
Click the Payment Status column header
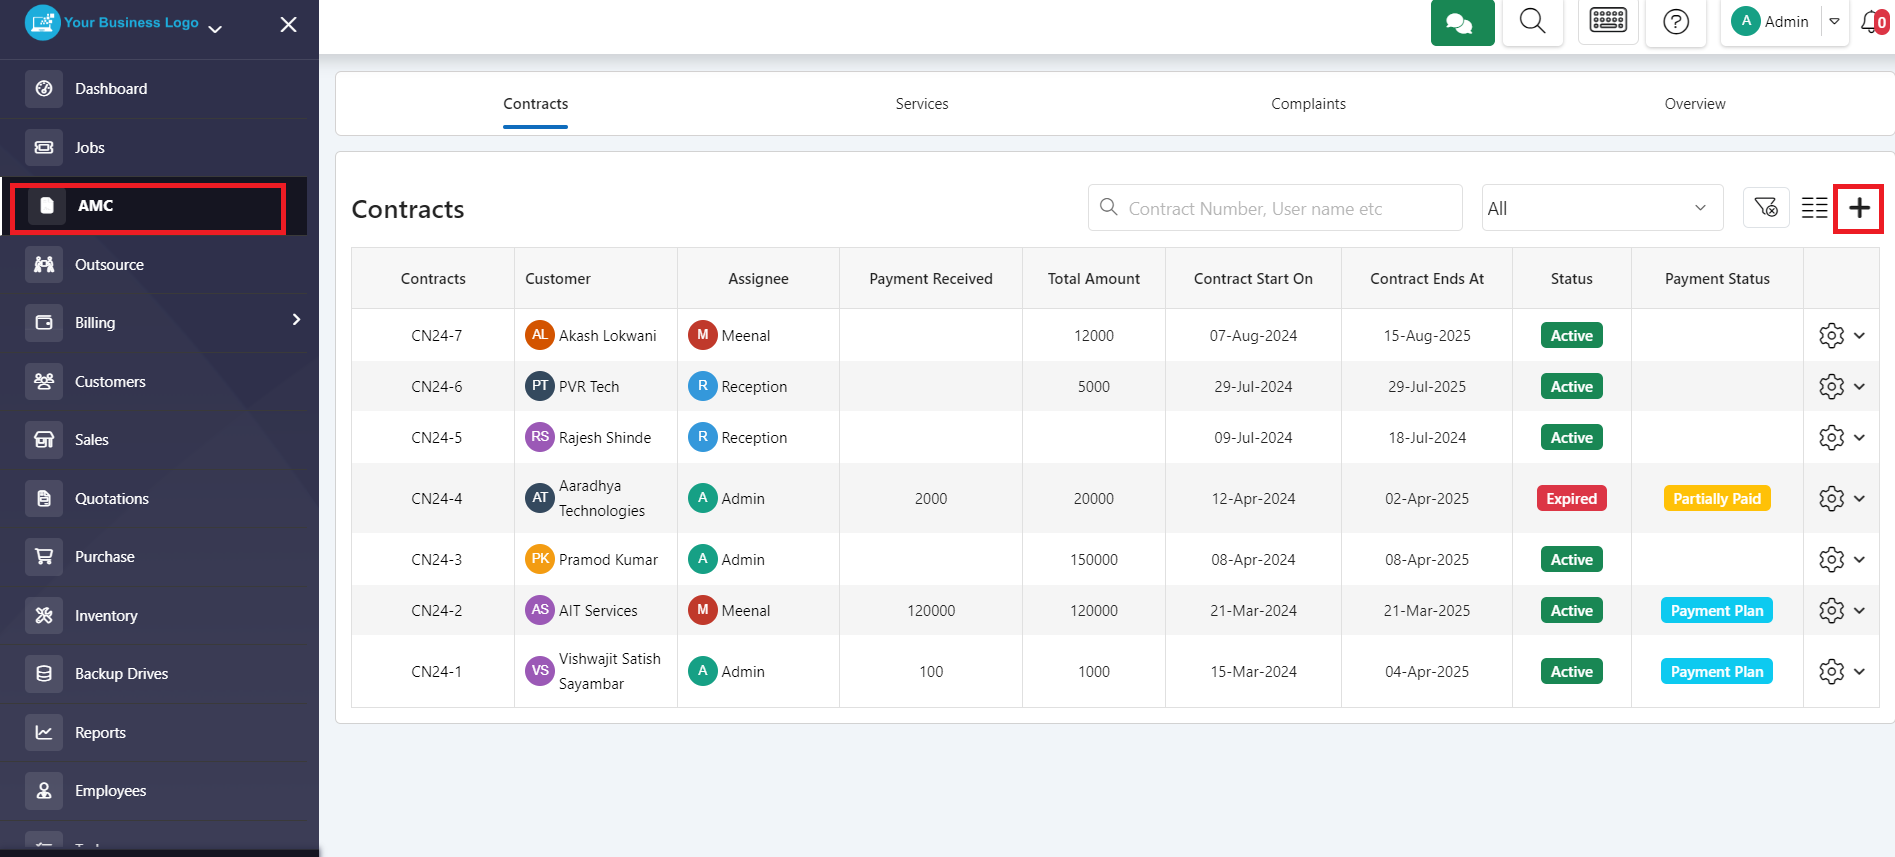click(x=1717, y=279)
